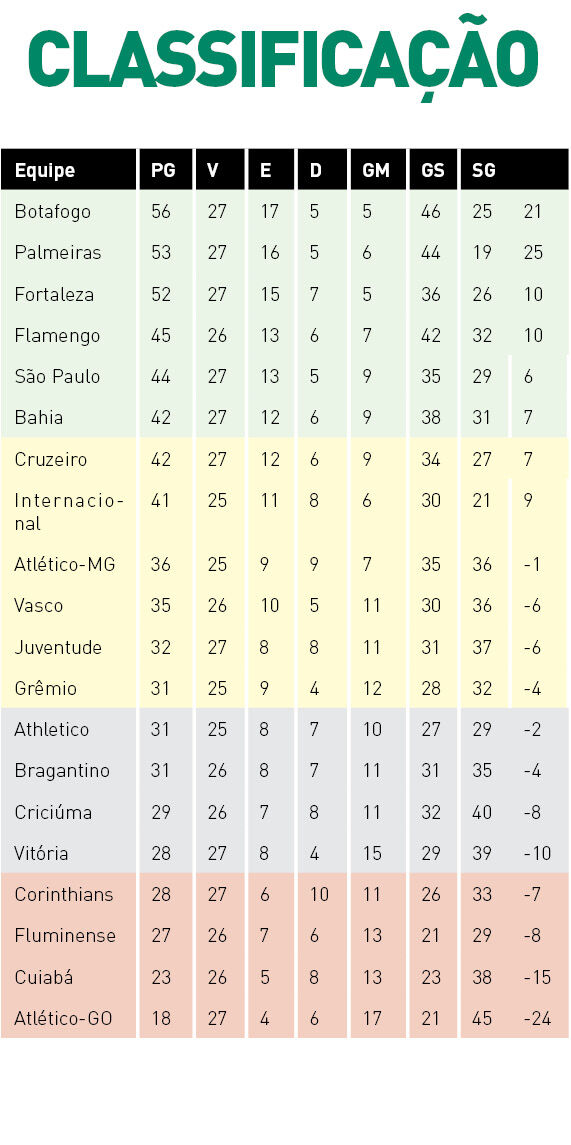Click the Corinthians team name
This screenshot has width=571, height=1145.
coord(64,895)
